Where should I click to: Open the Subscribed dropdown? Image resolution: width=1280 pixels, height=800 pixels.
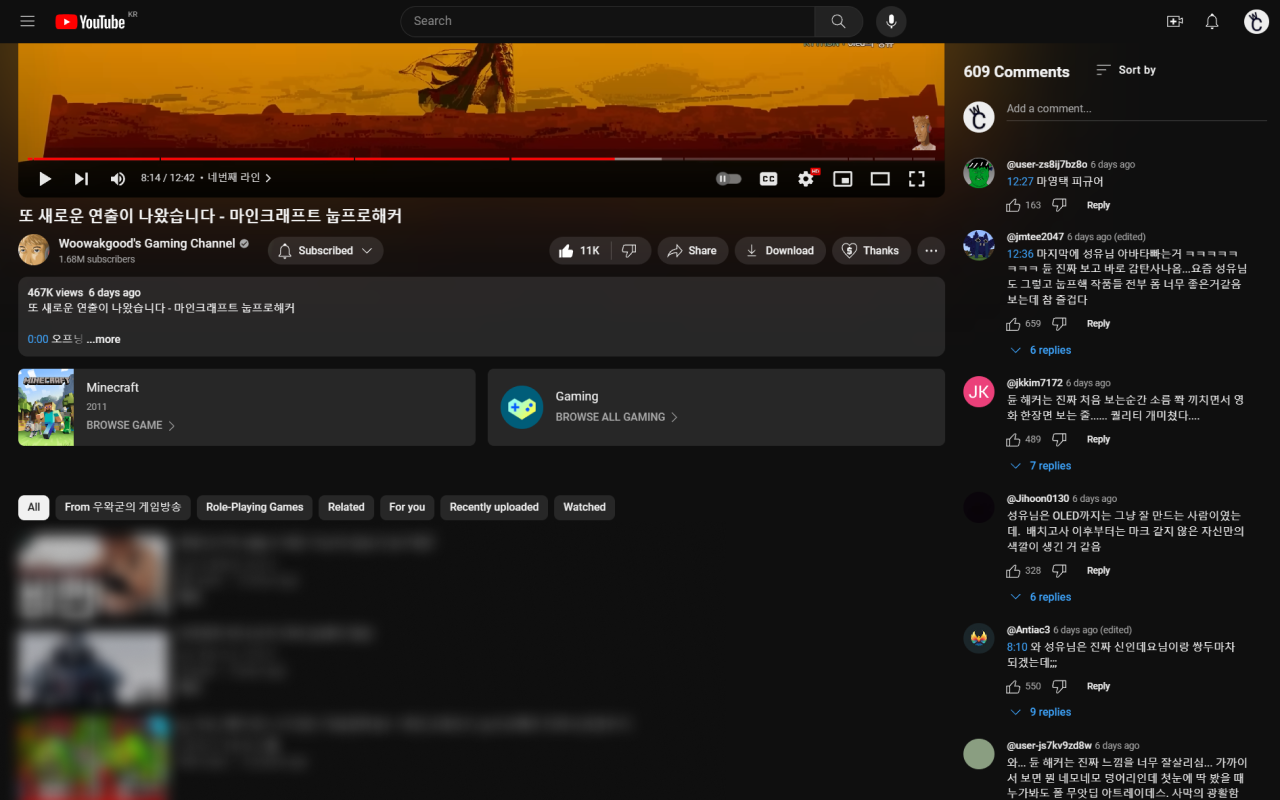325,250
